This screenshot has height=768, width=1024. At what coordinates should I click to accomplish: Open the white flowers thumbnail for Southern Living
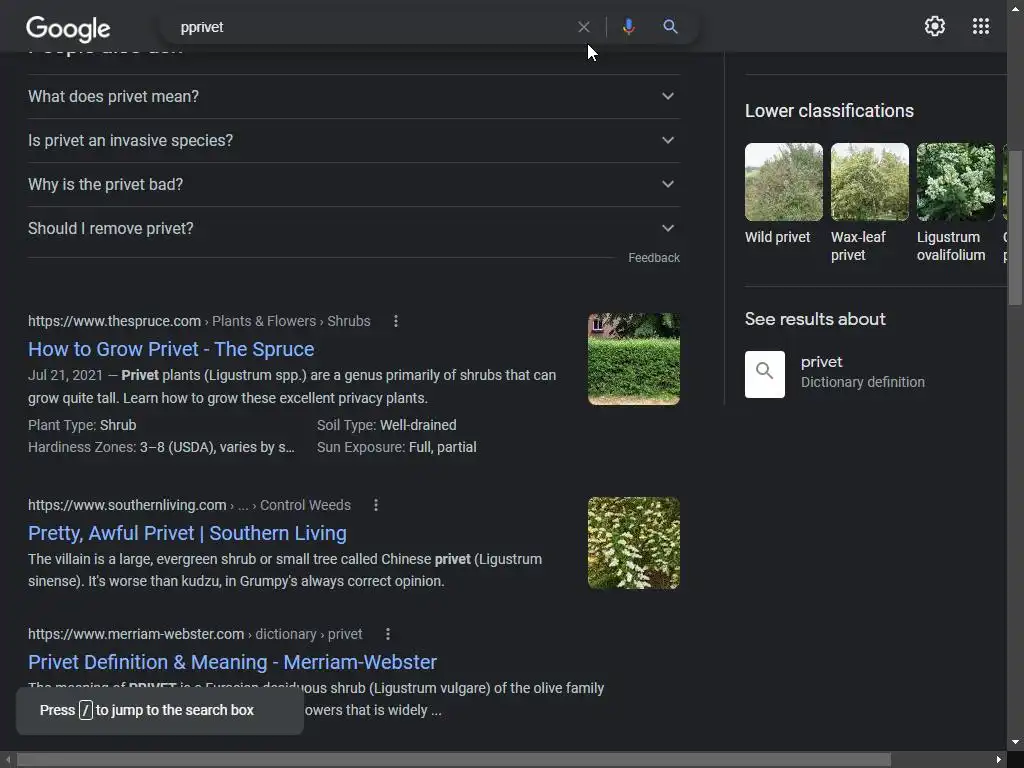(x=633, y=543)
